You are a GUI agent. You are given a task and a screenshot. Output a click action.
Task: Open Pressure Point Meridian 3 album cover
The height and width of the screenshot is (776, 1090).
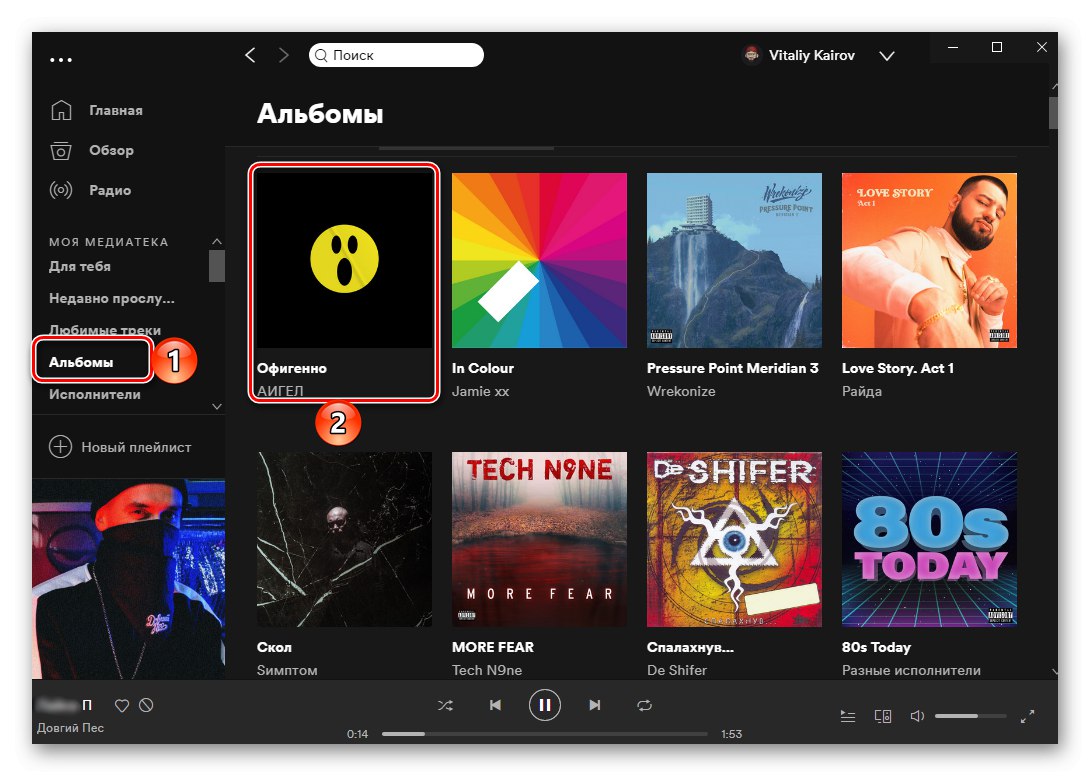734,260
